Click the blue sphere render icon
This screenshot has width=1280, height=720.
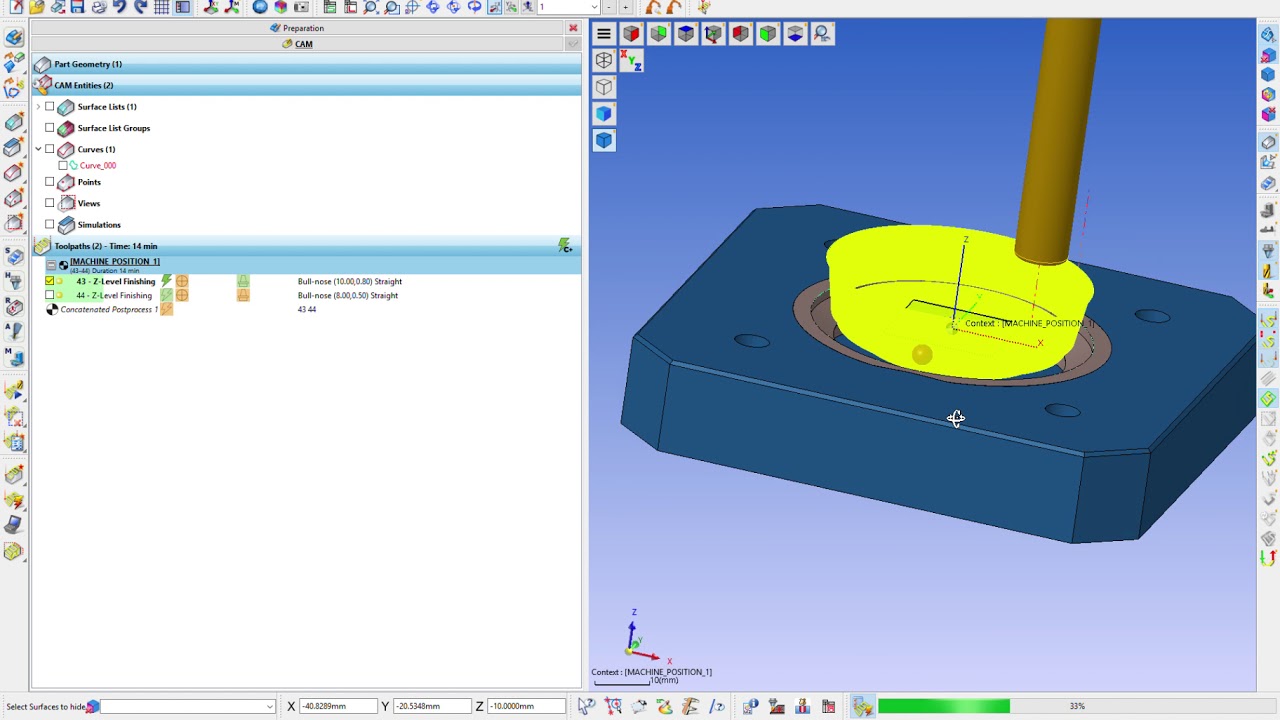tap(260, 7)
